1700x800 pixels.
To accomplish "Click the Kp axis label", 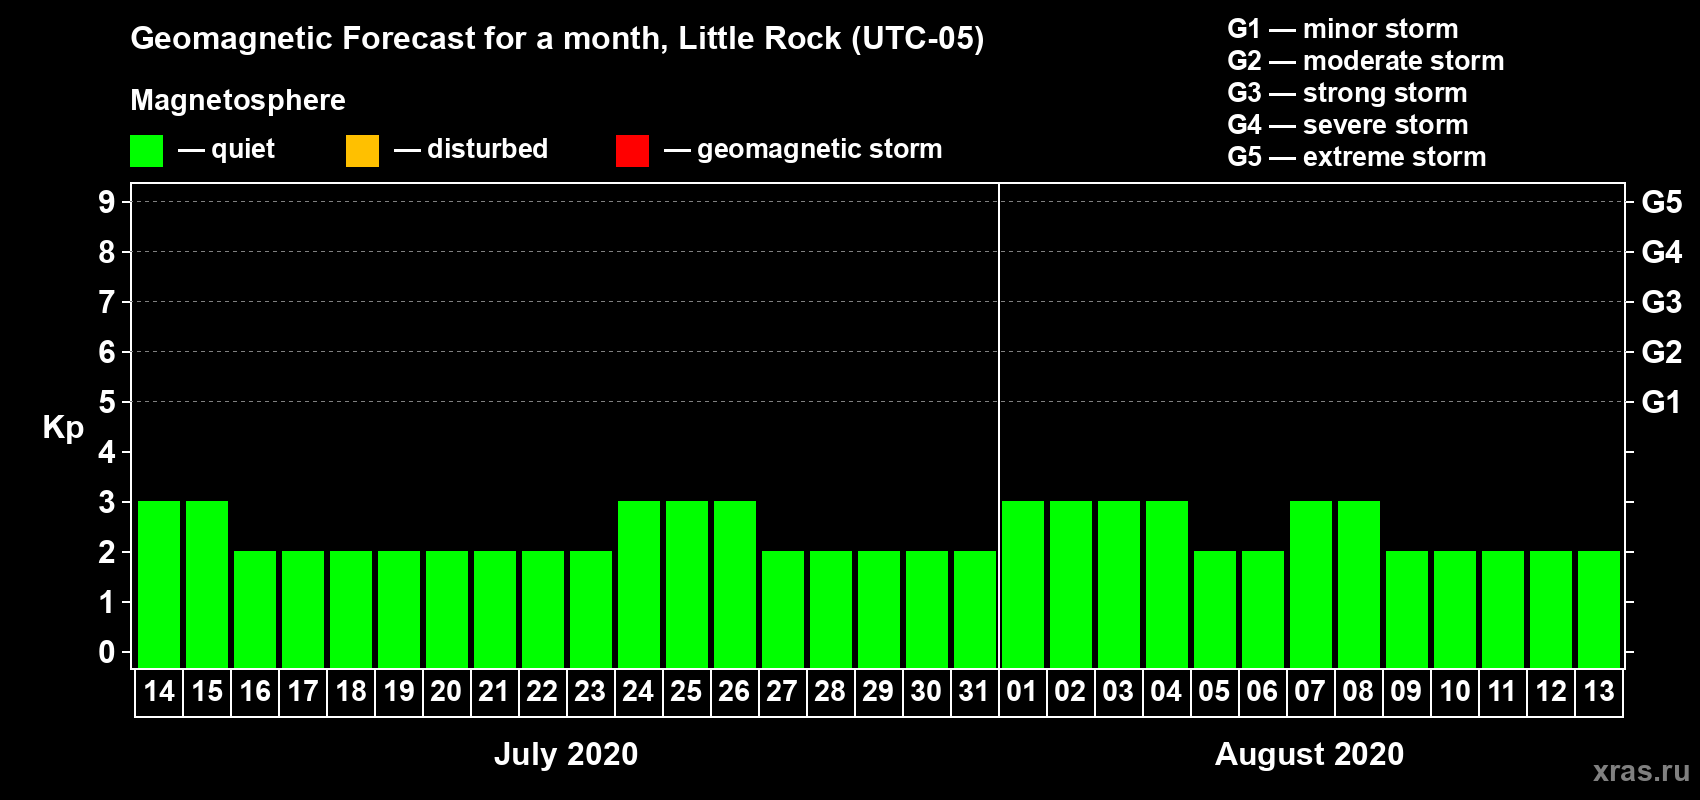I will click(x=63, y=428).
